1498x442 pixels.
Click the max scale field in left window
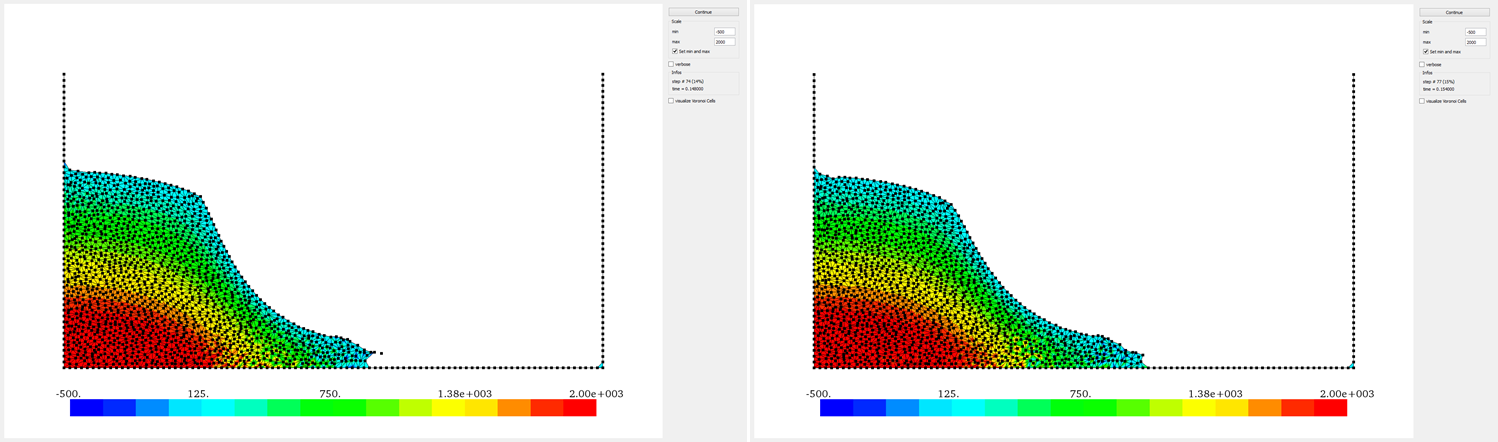coord(724,42)
